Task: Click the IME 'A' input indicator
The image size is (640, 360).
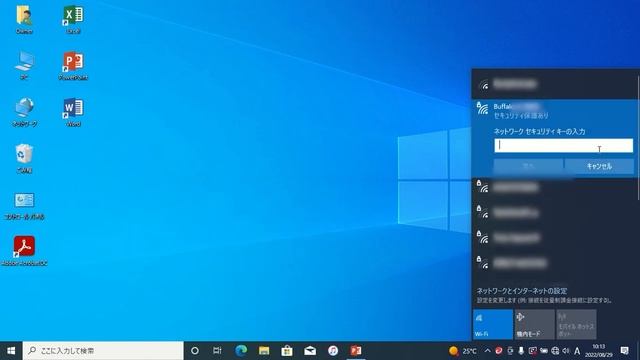Action: (577, 351)
